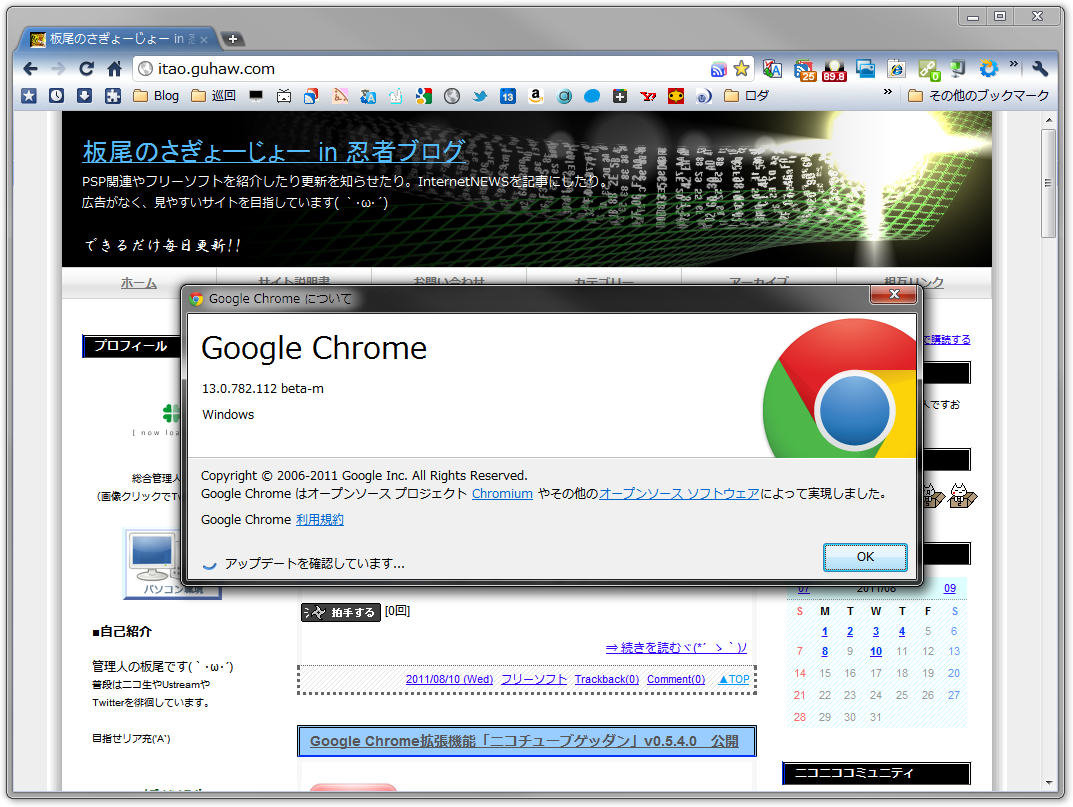Expand the 巡回 bookmarks folder

[214, 96]
